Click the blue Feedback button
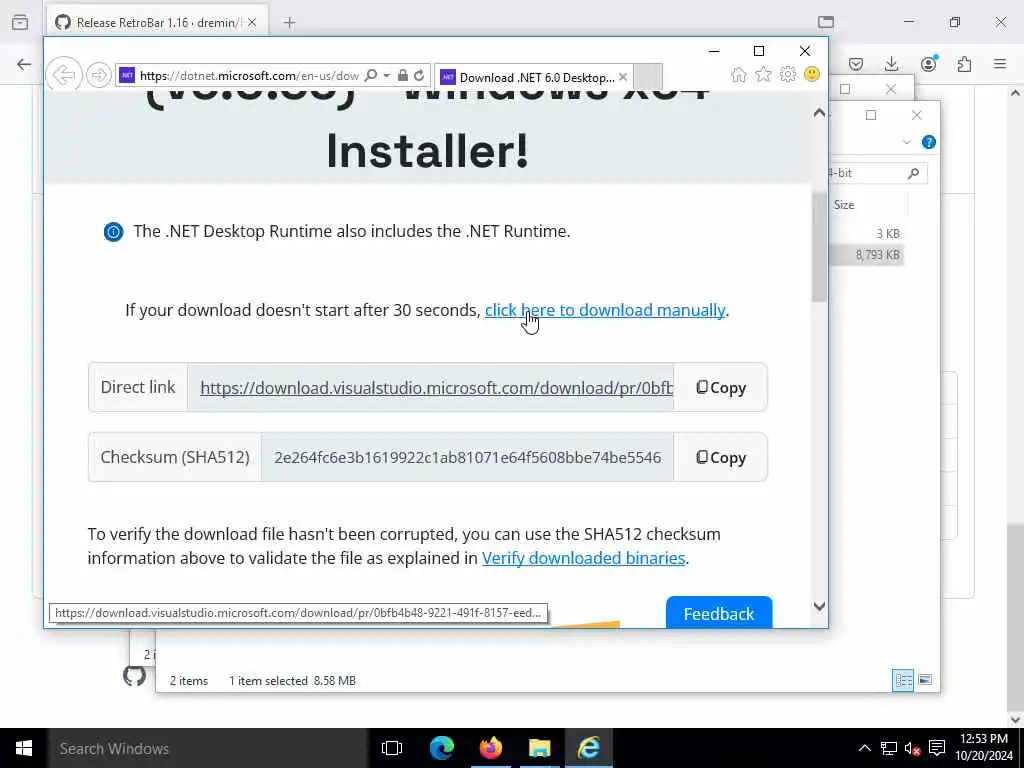The height and width of the screenshot is (768, 1024). pyautogui.click(x=719, y=613)
